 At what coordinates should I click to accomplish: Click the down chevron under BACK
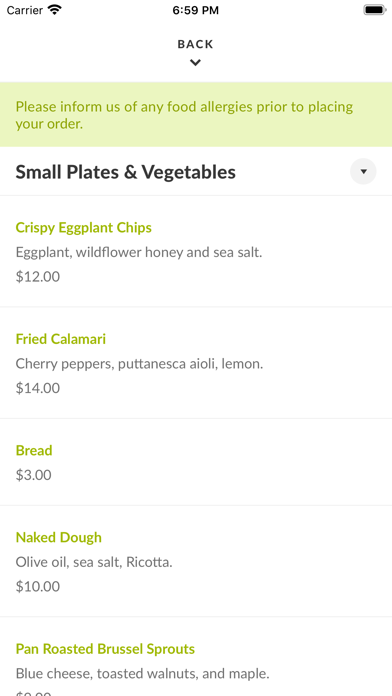(x=195, y=63)
